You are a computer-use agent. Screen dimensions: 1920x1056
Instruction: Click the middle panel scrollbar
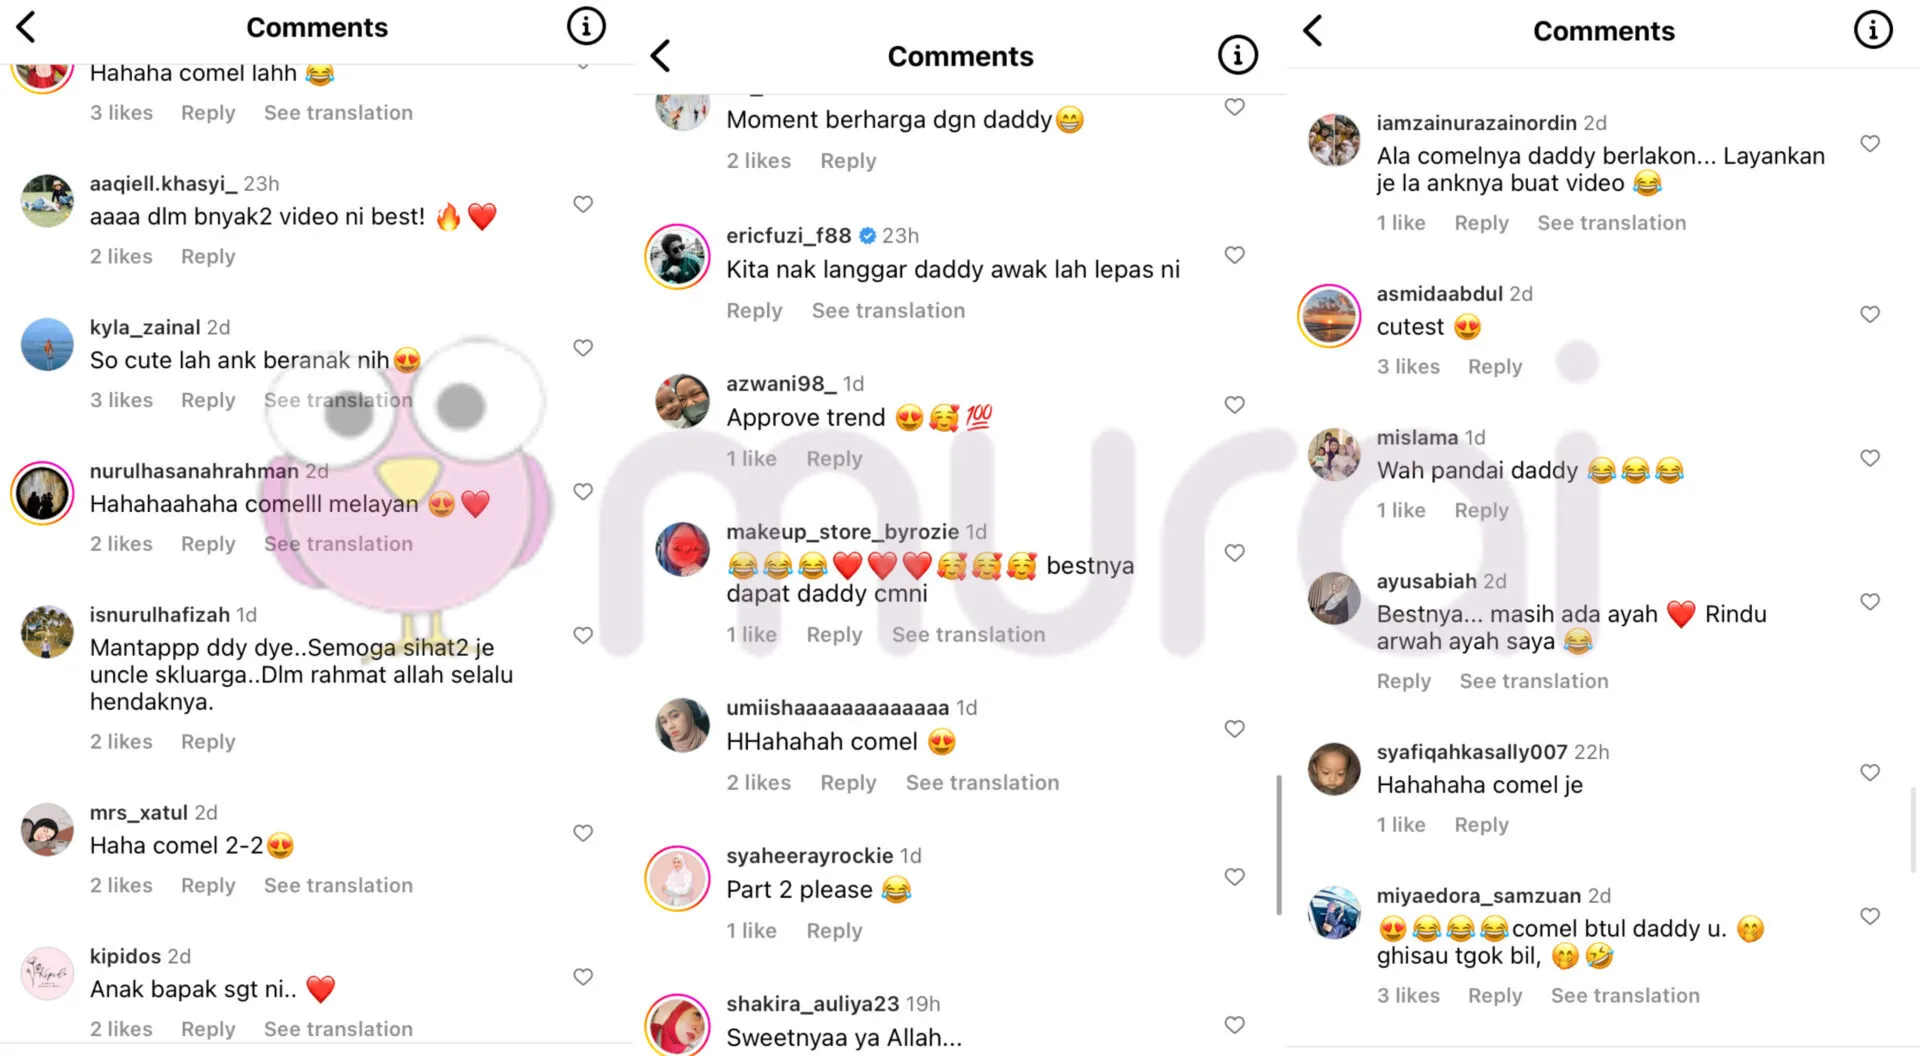pos(1279,845)
